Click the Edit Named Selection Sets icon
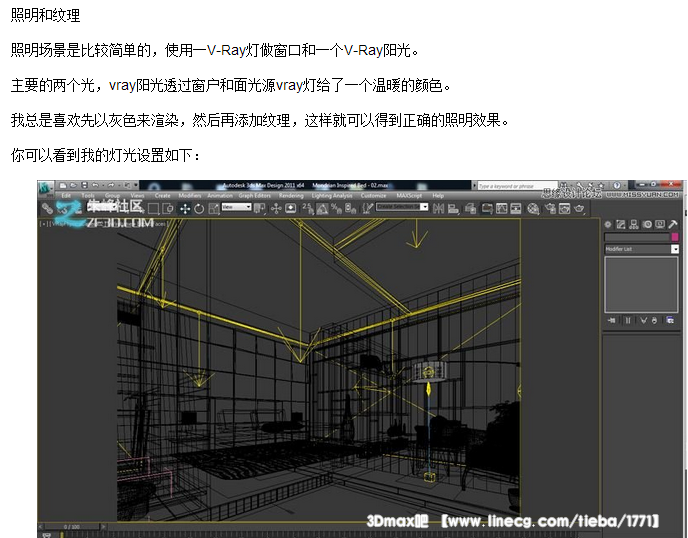 (x=367, y=209)
